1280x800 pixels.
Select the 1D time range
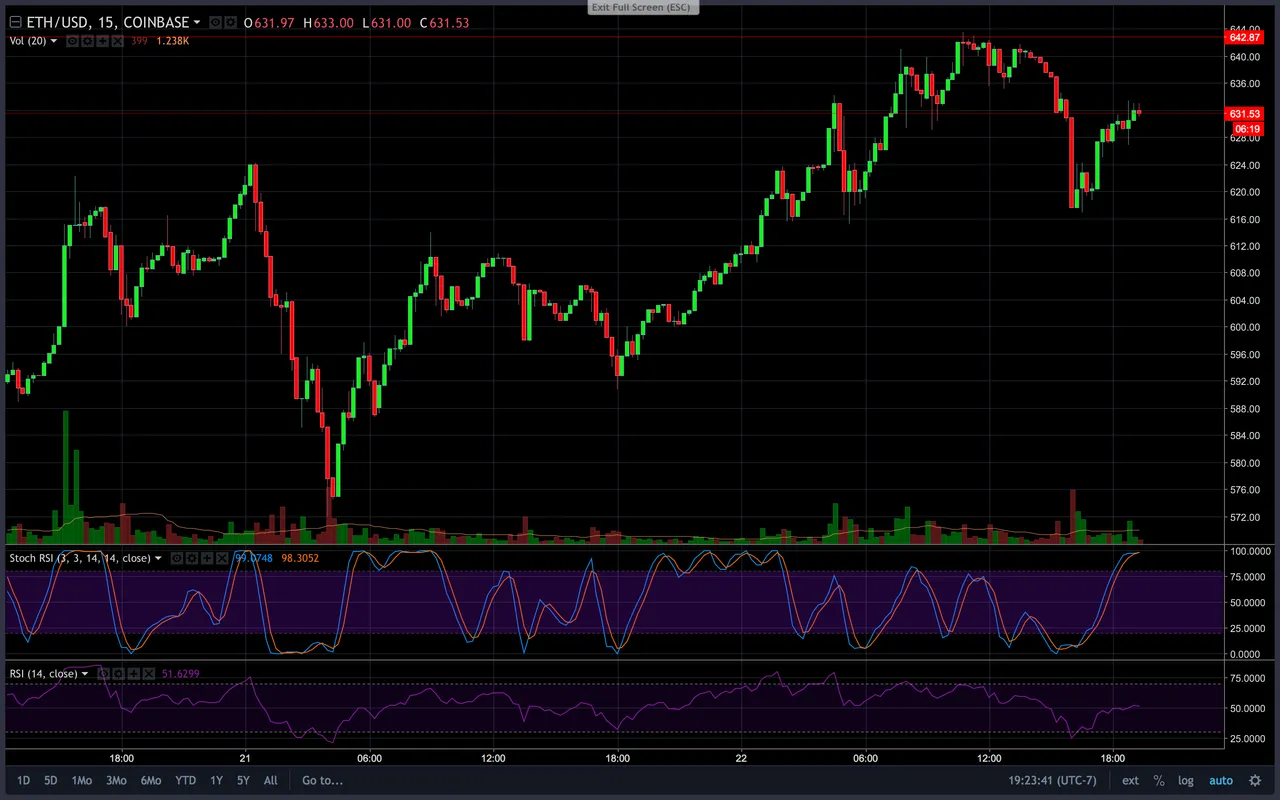click(23, 780)
